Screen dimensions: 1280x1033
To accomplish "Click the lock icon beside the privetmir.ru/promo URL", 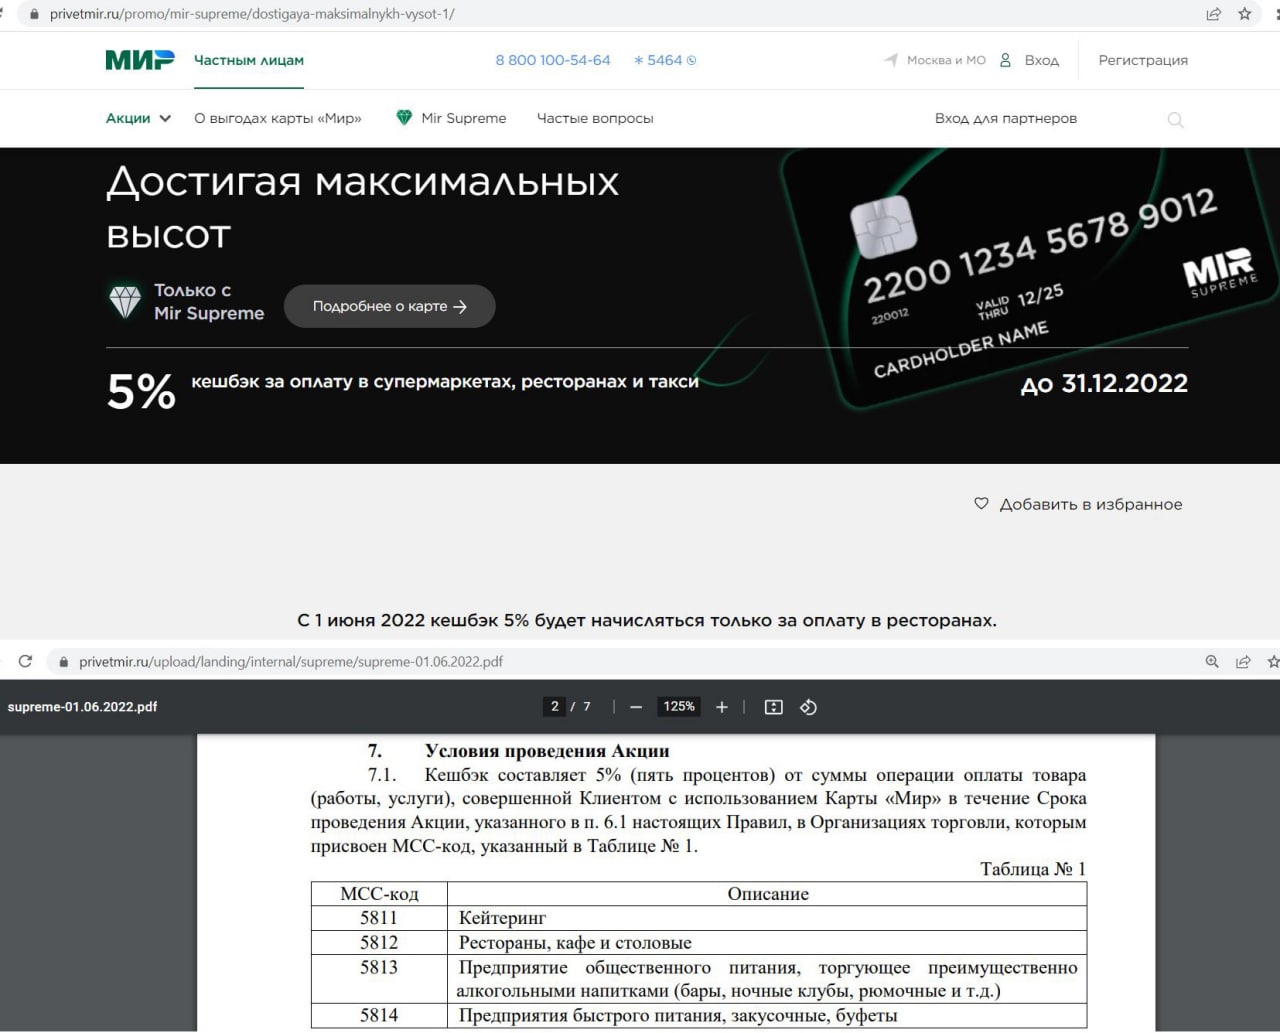I will tap(35, 14).
